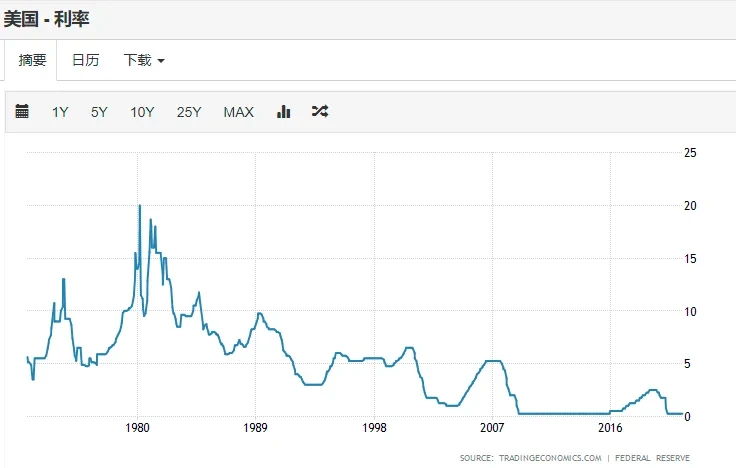Click the 美国 - 利率 page title
This screenshot has height=468, width=736.
(x=47, y=18)
